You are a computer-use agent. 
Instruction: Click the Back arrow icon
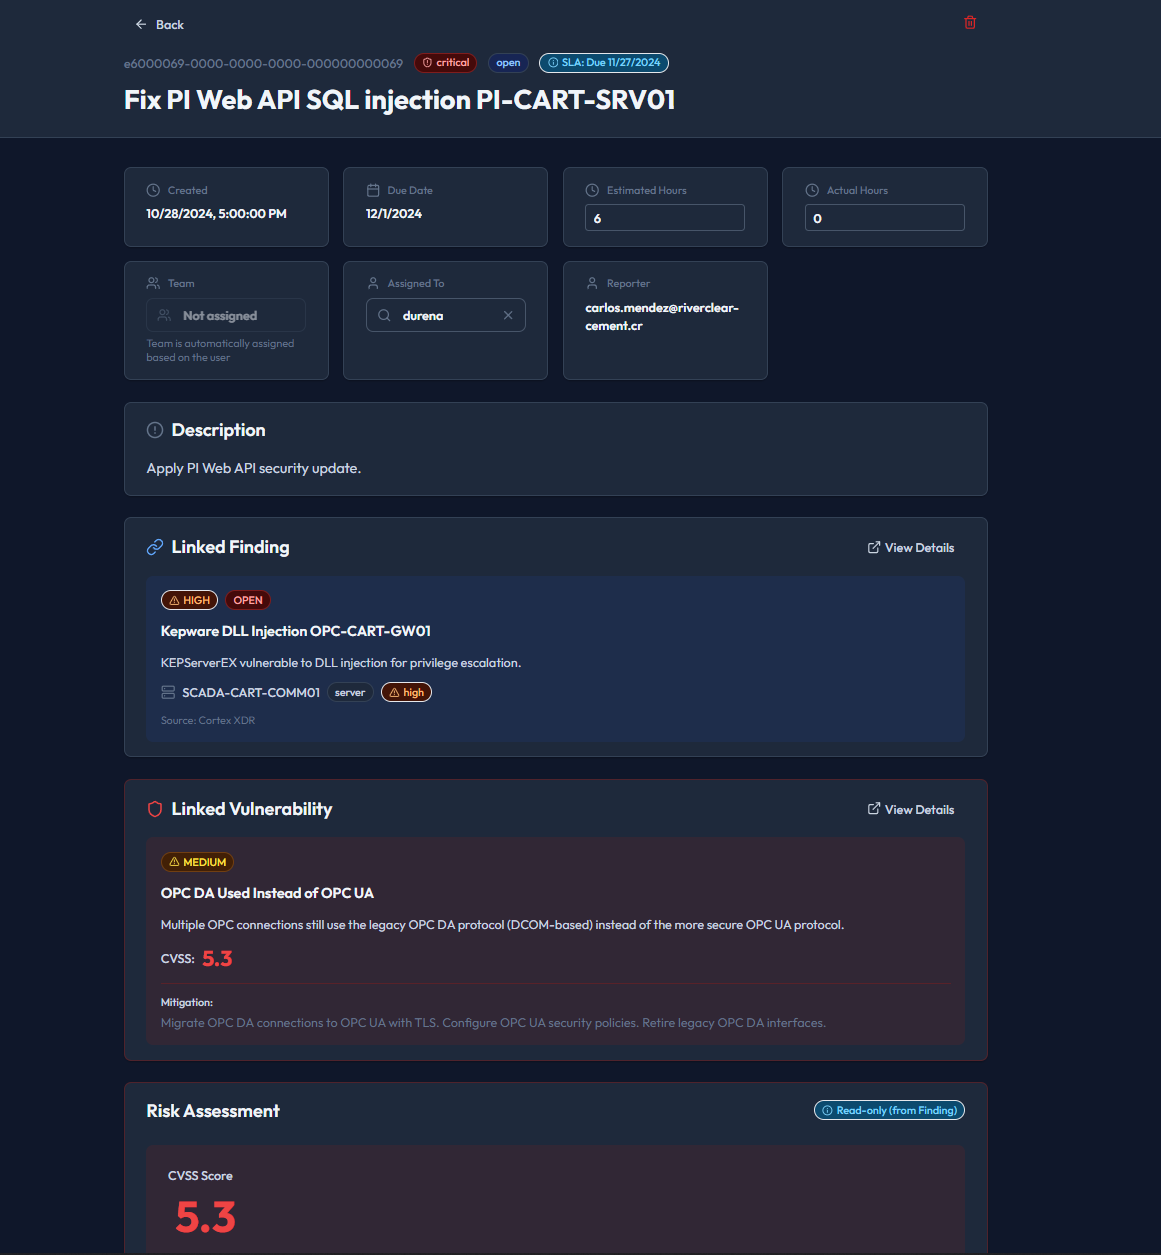[x=141, y=25]
